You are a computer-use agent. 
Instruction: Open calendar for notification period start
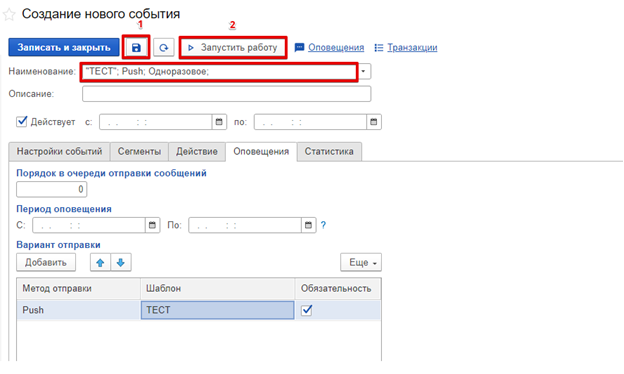(x=152, y=225)
